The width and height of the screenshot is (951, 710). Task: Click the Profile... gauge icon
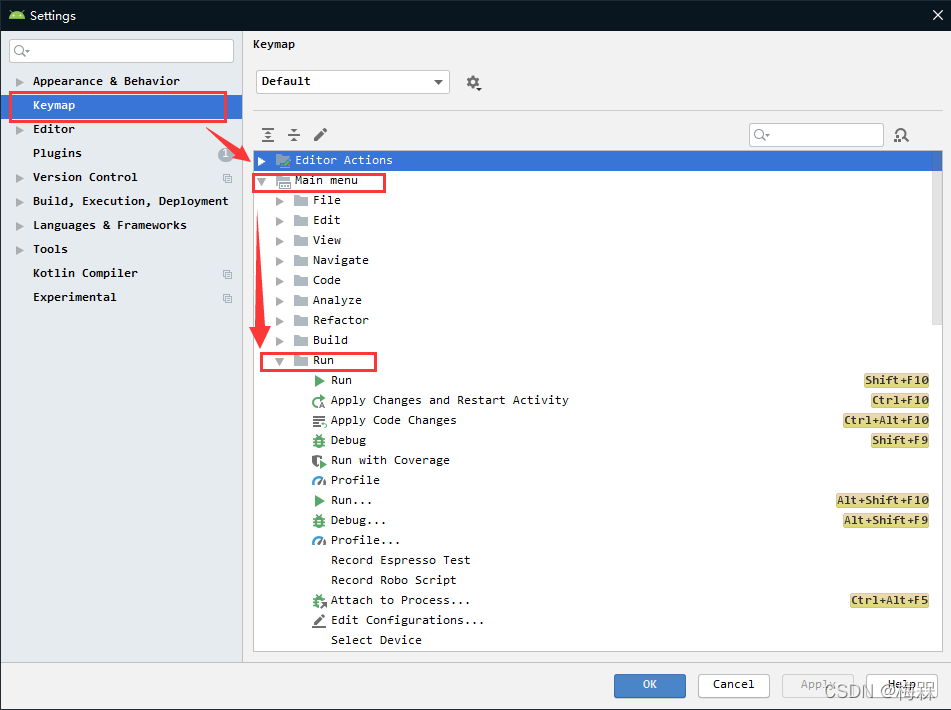point(319,541)
